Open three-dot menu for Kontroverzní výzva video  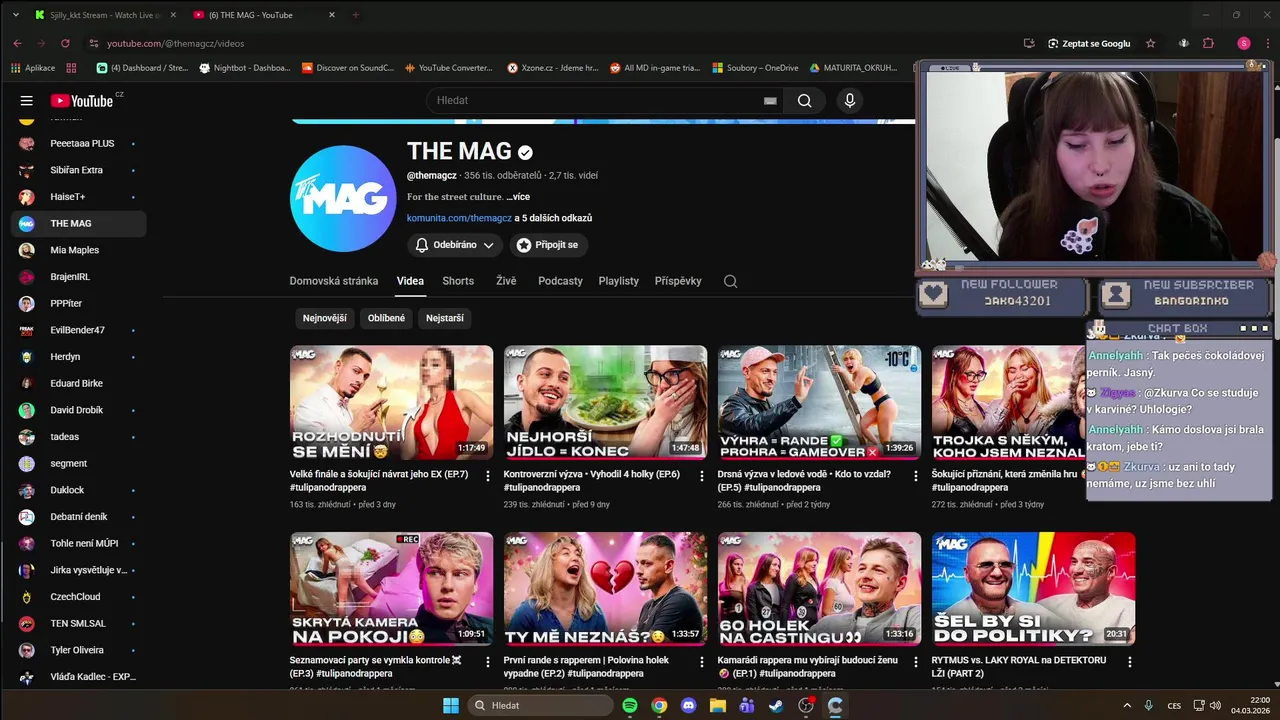click(x=701, y=476)
